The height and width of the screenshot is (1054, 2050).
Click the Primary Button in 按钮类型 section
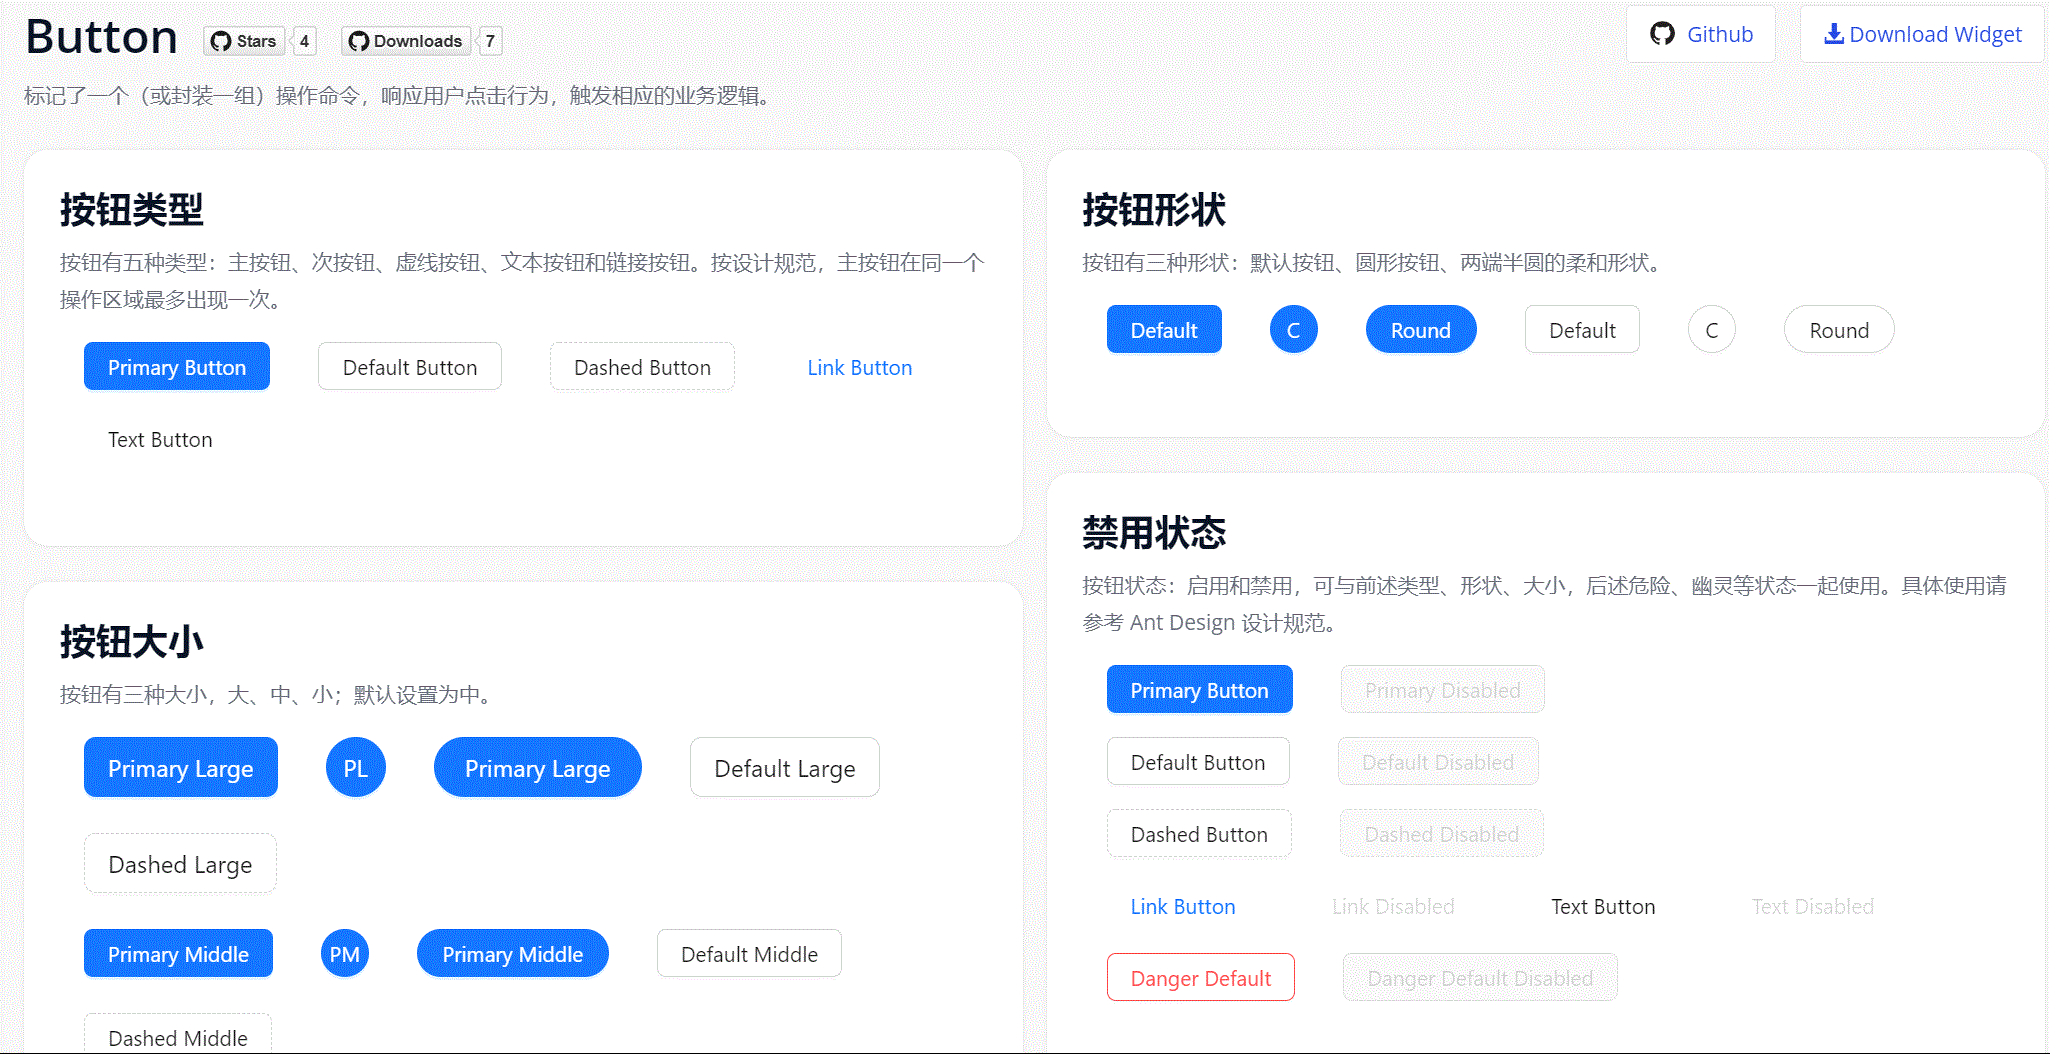[176, 366]
